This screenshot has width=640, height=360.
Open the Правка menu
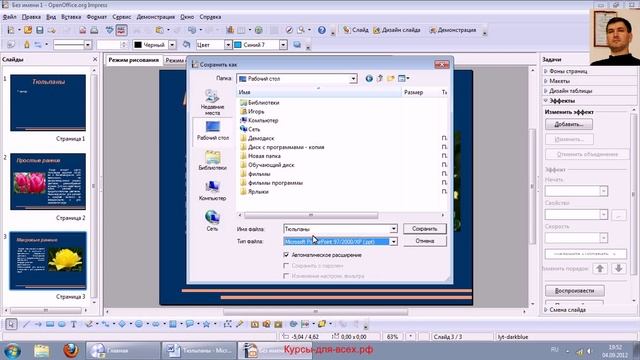click(31, 17)
